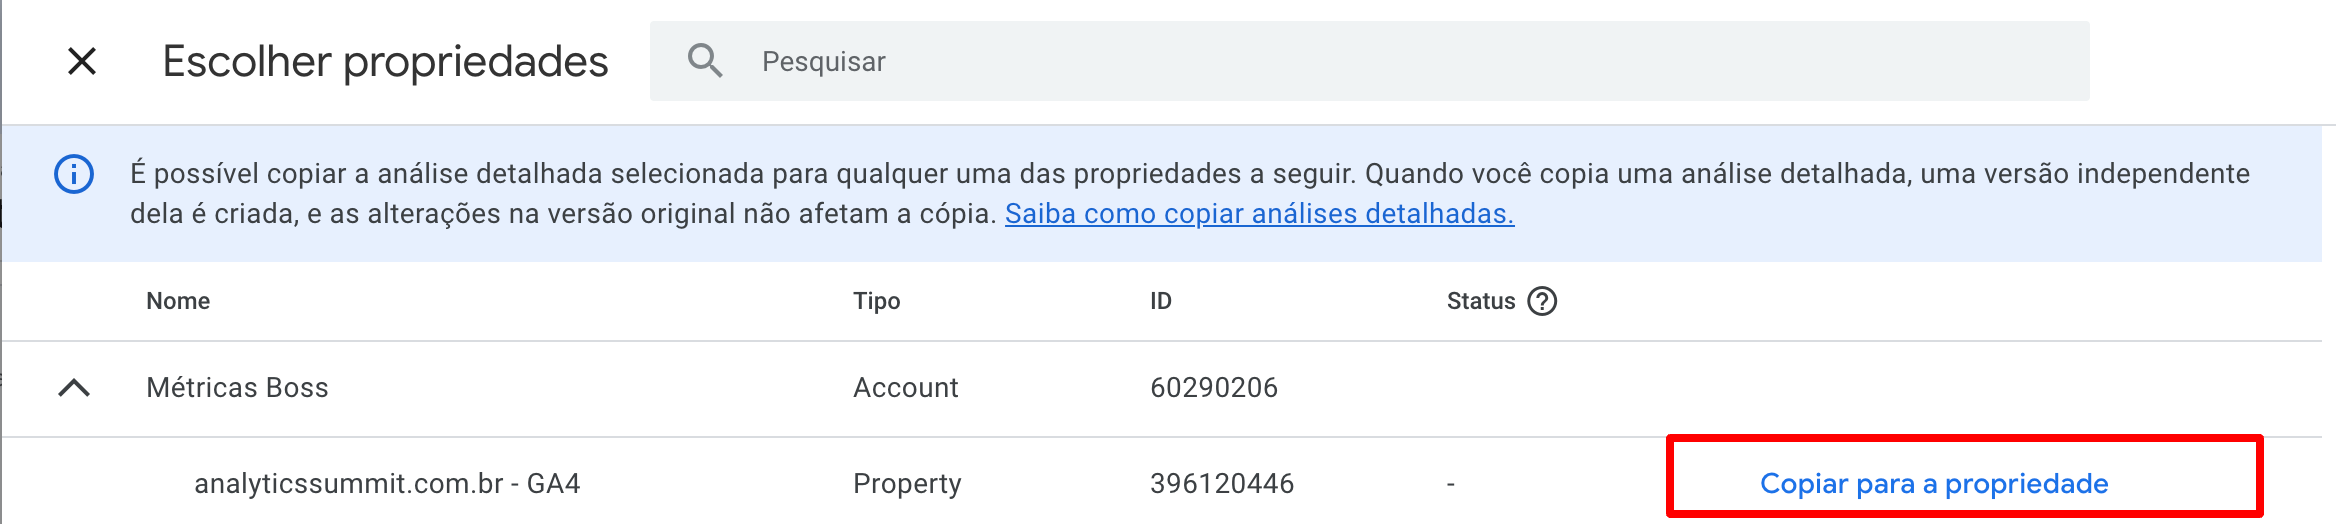
Task: Close the Escolher propriedades dialog
Action: [x=82, y=61]
